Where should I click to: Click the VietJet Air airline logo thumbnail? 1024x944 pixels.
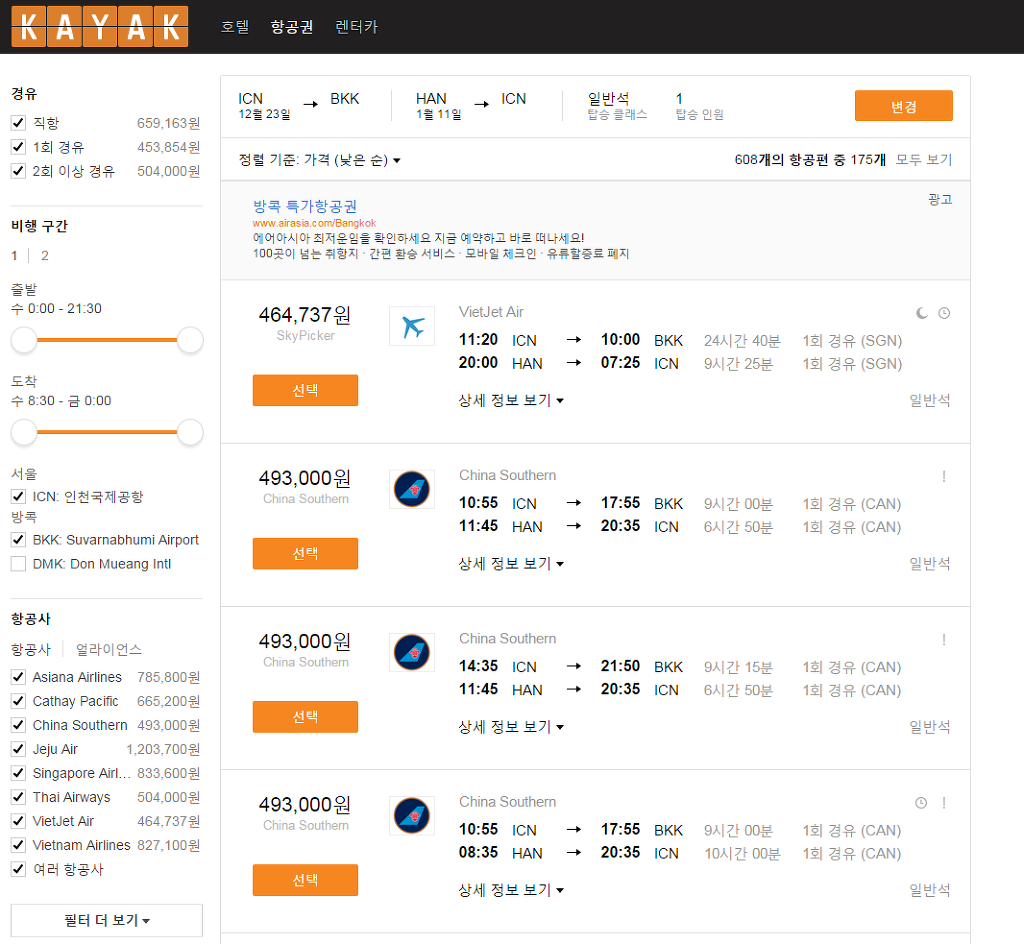412,326
